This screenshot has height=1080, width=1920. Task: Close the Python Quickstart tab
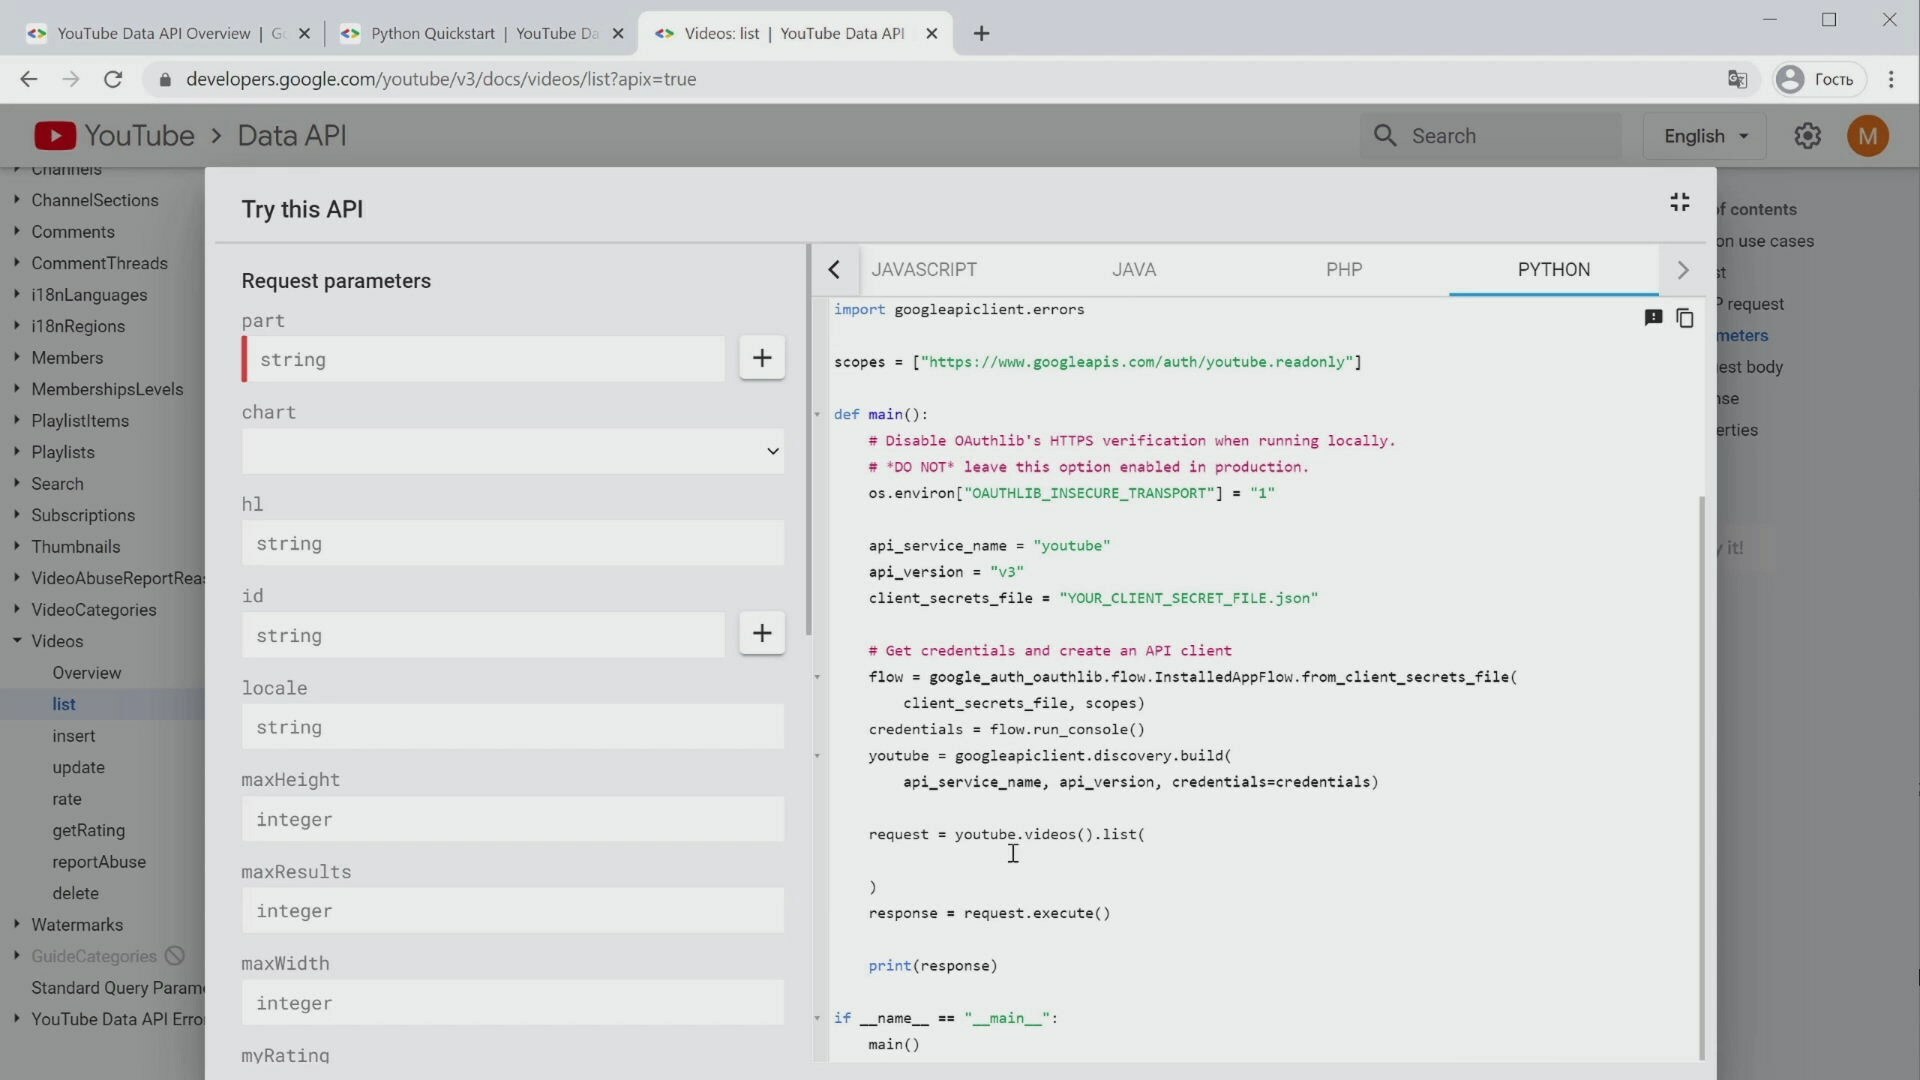[x=618, y=33]
